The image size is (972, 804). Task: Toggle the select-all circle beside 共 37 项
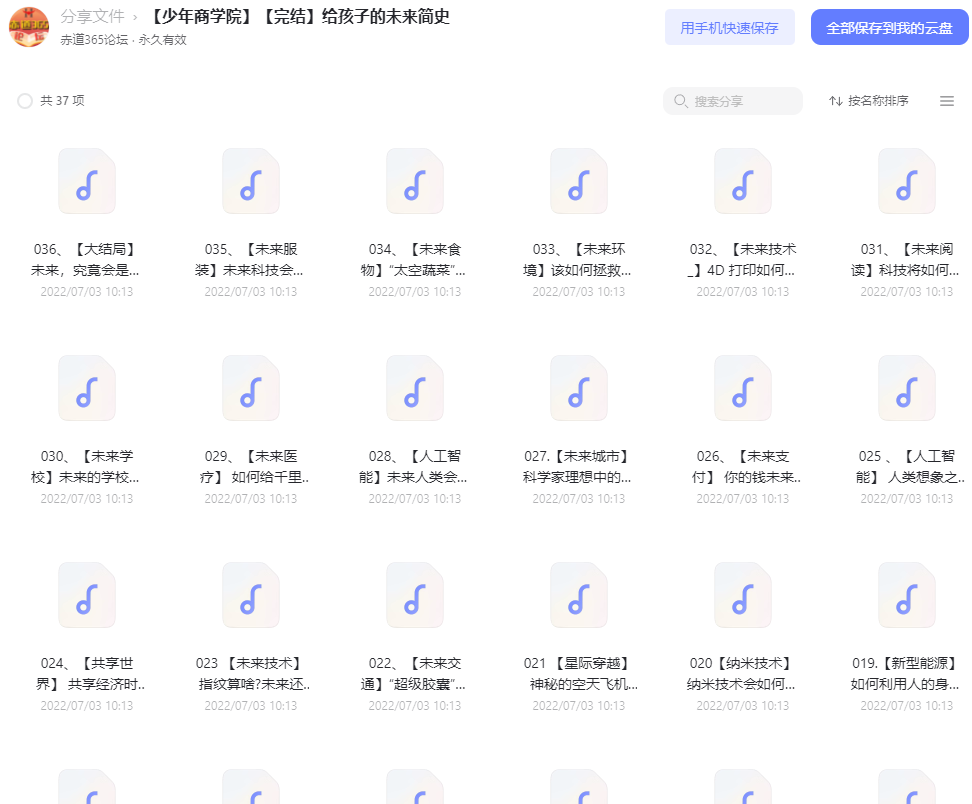click(25, 101)
